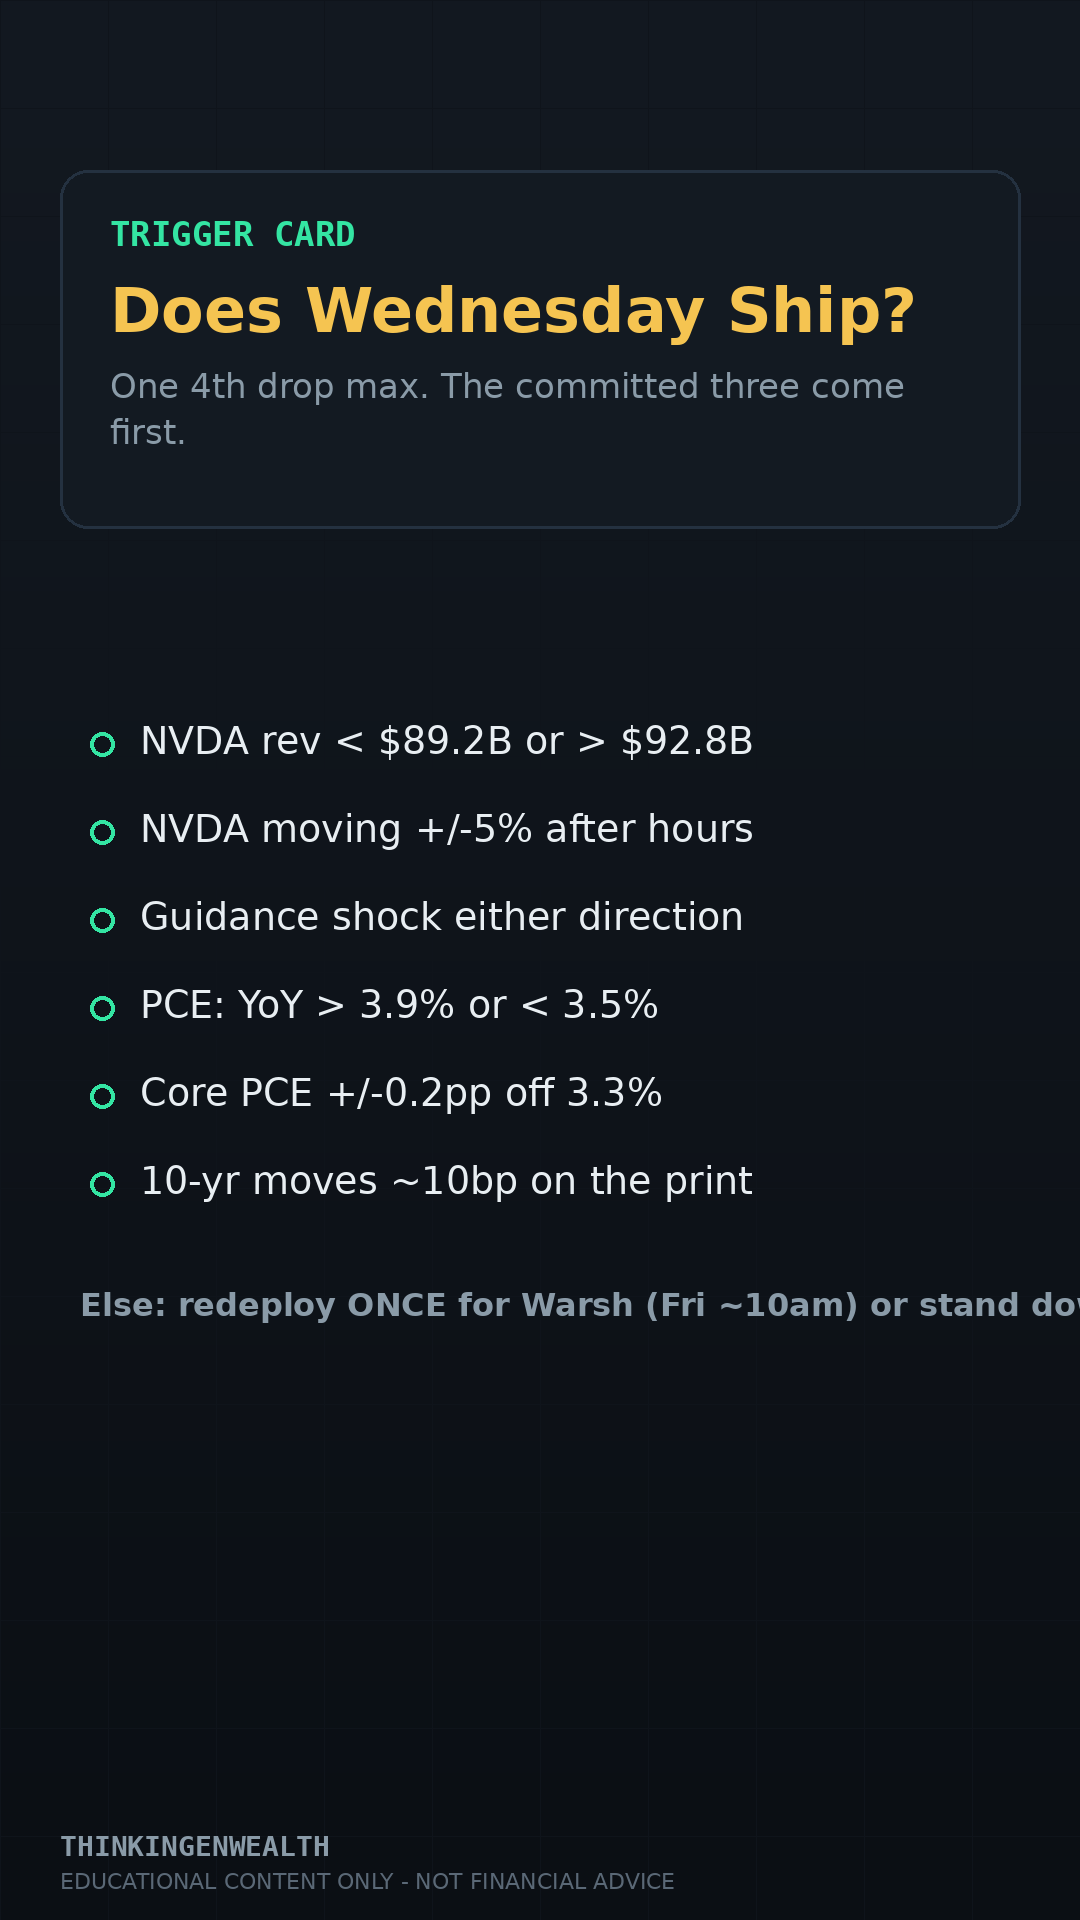1080x1920 pixels.
Task: Click the educational content only disclaimer
Action: point(367,1882)
